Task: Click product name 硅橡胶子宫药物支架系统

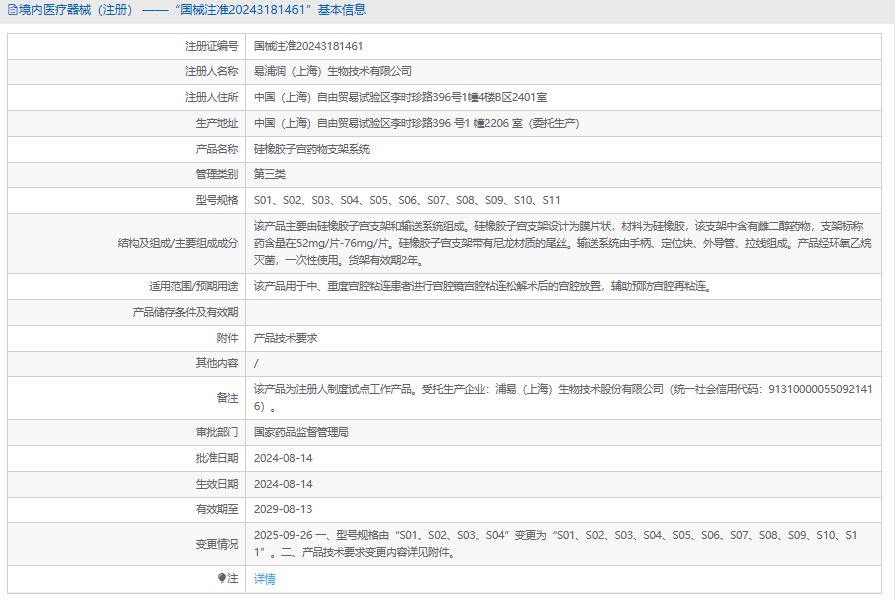Action: (x=312, y=149)
